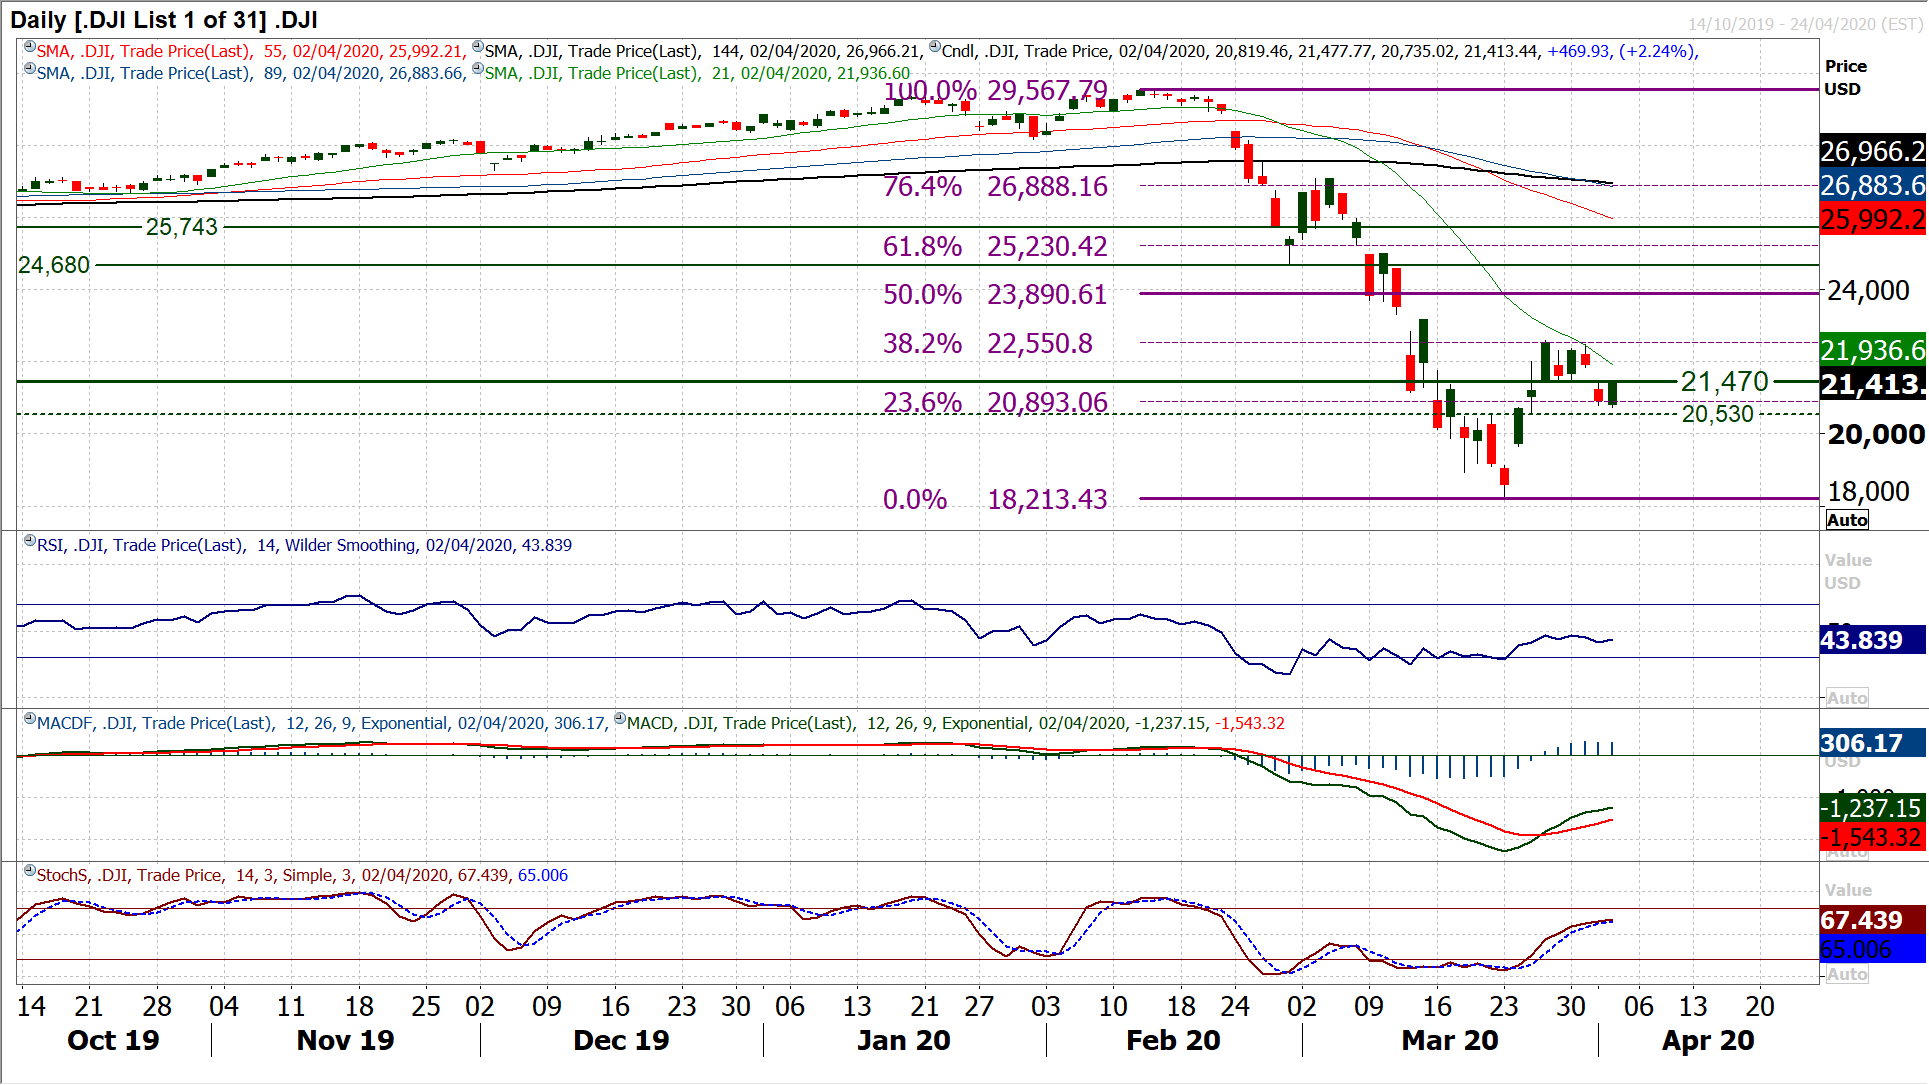The image size is (1929, 1085).
Task: Click the 50.0% 23,890.61 Fibonacci label
Action: pyautogui.click(x=996, y=294)
